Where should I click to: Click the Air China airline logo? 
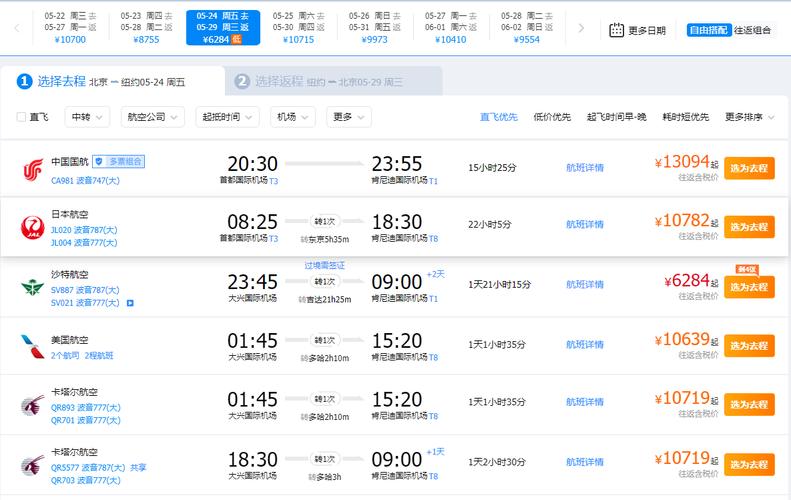coord(33,170)
